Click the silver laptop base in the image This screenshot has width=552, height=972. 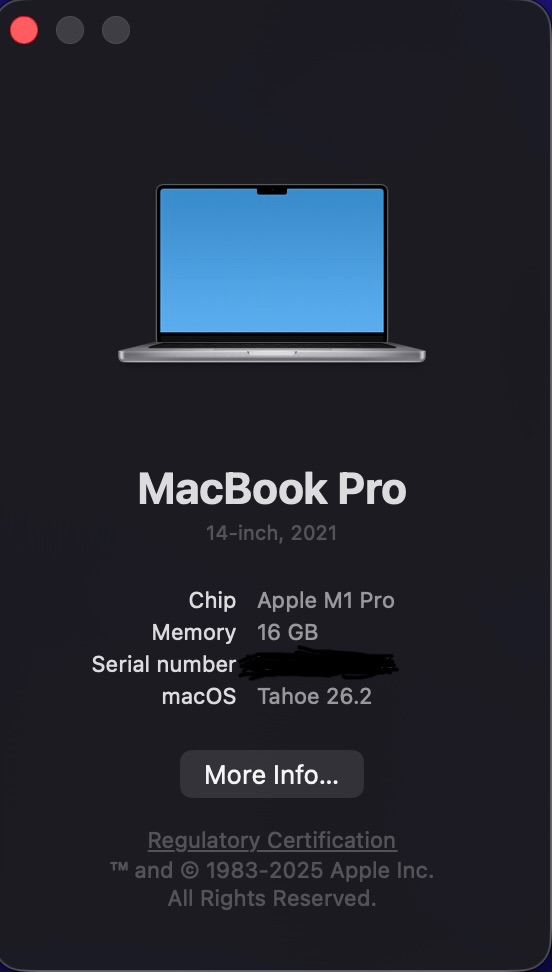[x=272, y=353]
